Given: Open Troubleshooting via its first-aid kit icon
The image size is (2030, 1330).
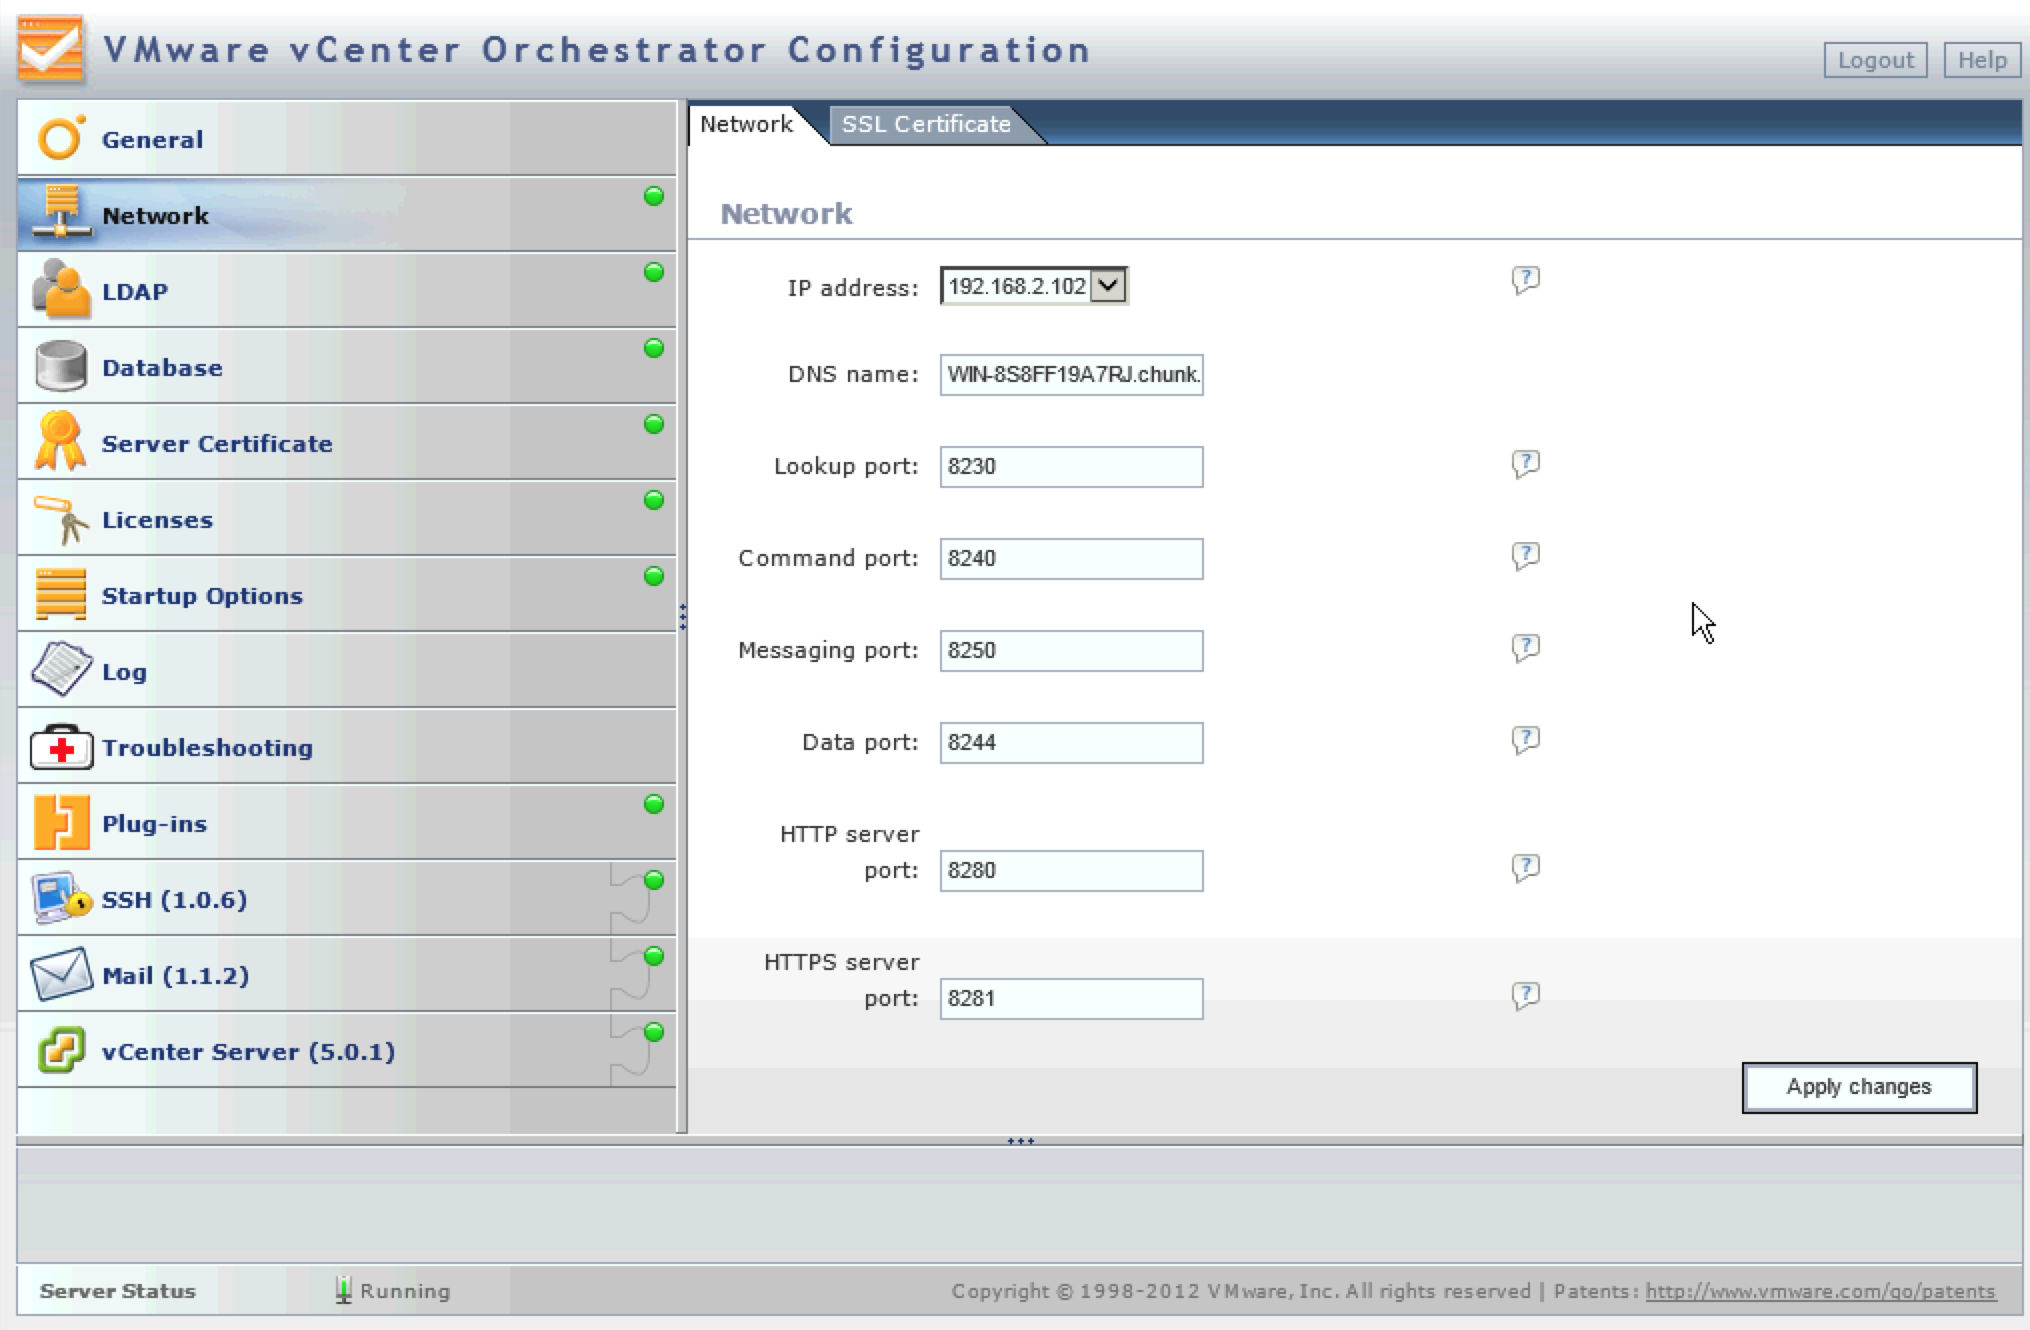Looking at the screenshot, I should [x=61, y=747].
